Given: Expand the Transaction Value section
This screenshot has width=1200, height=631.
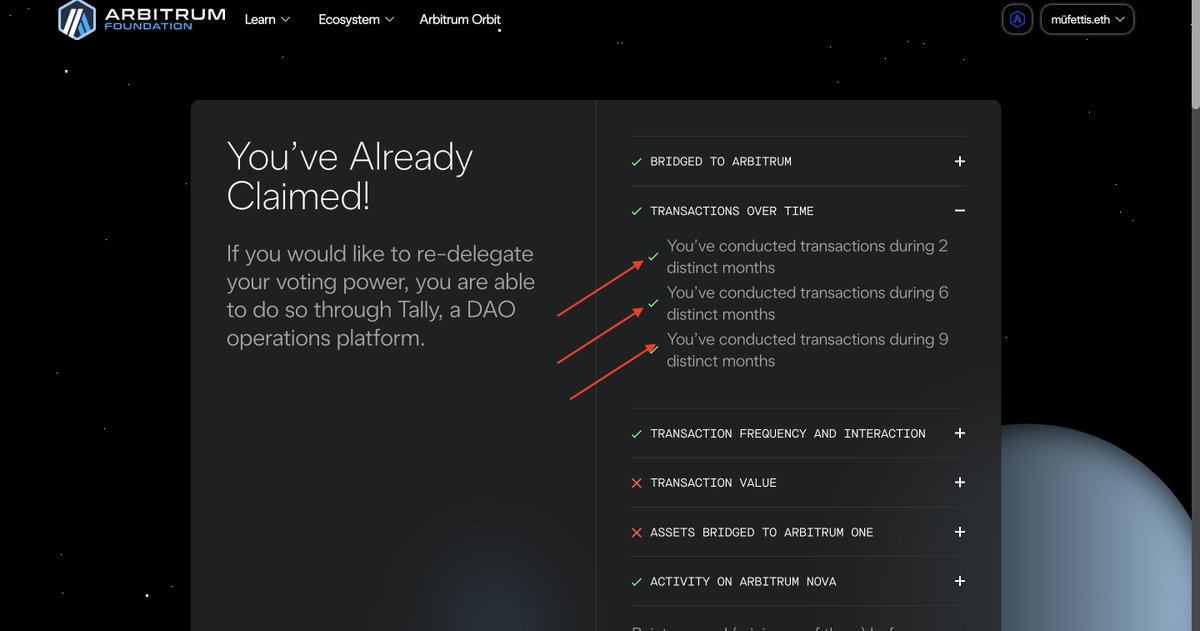Looking at the screenshot, I should 960,482.
